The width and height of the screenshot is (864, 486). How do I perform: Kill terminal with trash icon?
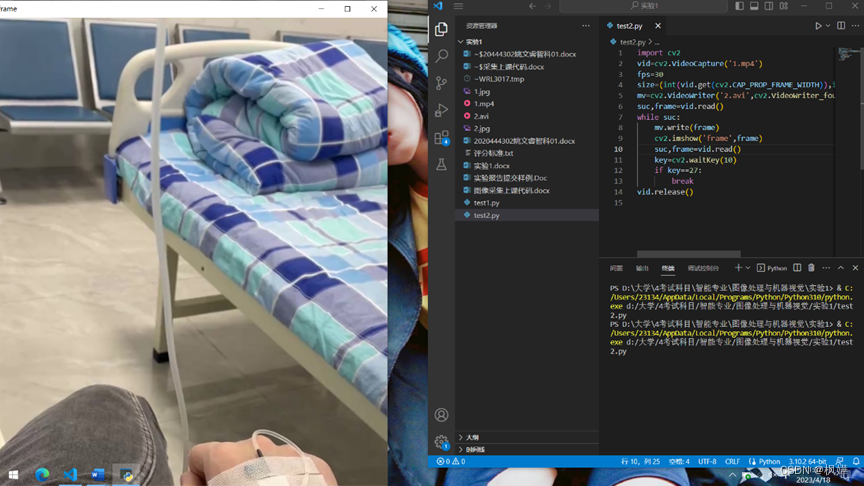(x=811, y=268)
